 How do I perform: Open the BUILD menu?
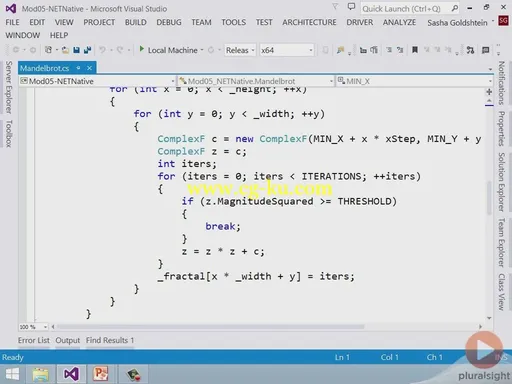(136, 22)
